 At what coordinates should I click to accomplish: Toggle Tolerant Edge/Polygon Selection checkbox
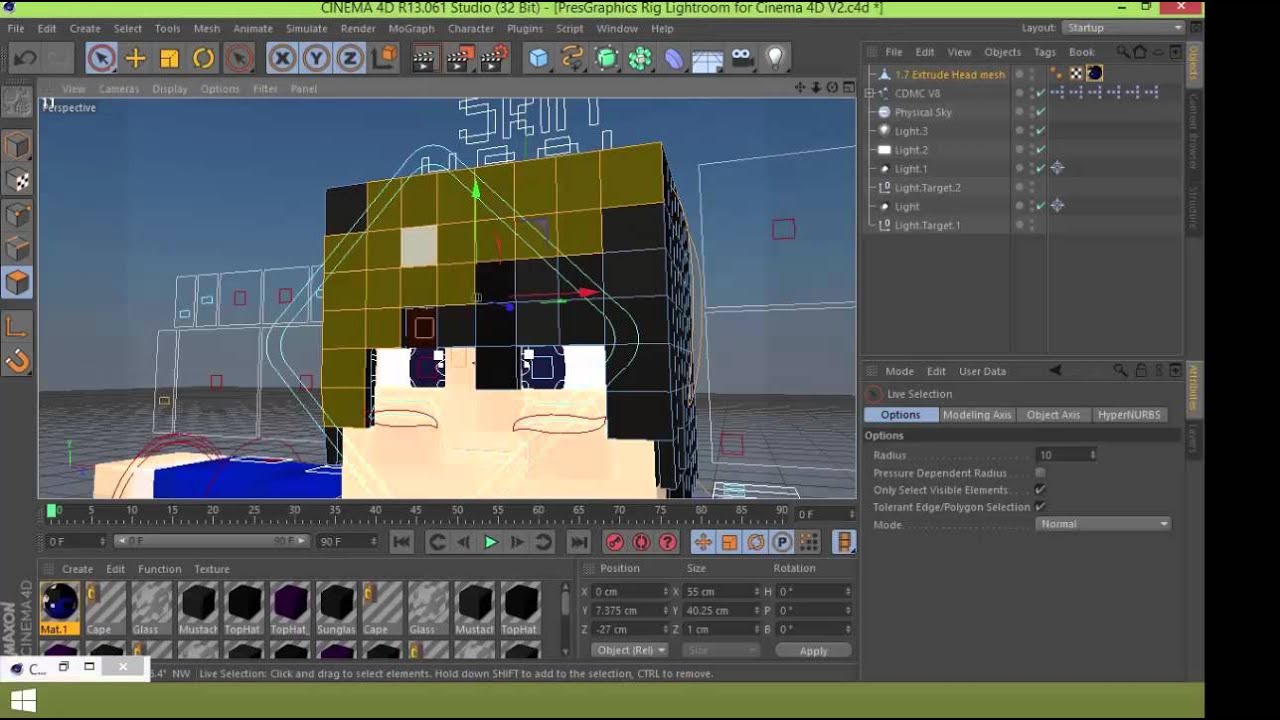[1040, 507]
